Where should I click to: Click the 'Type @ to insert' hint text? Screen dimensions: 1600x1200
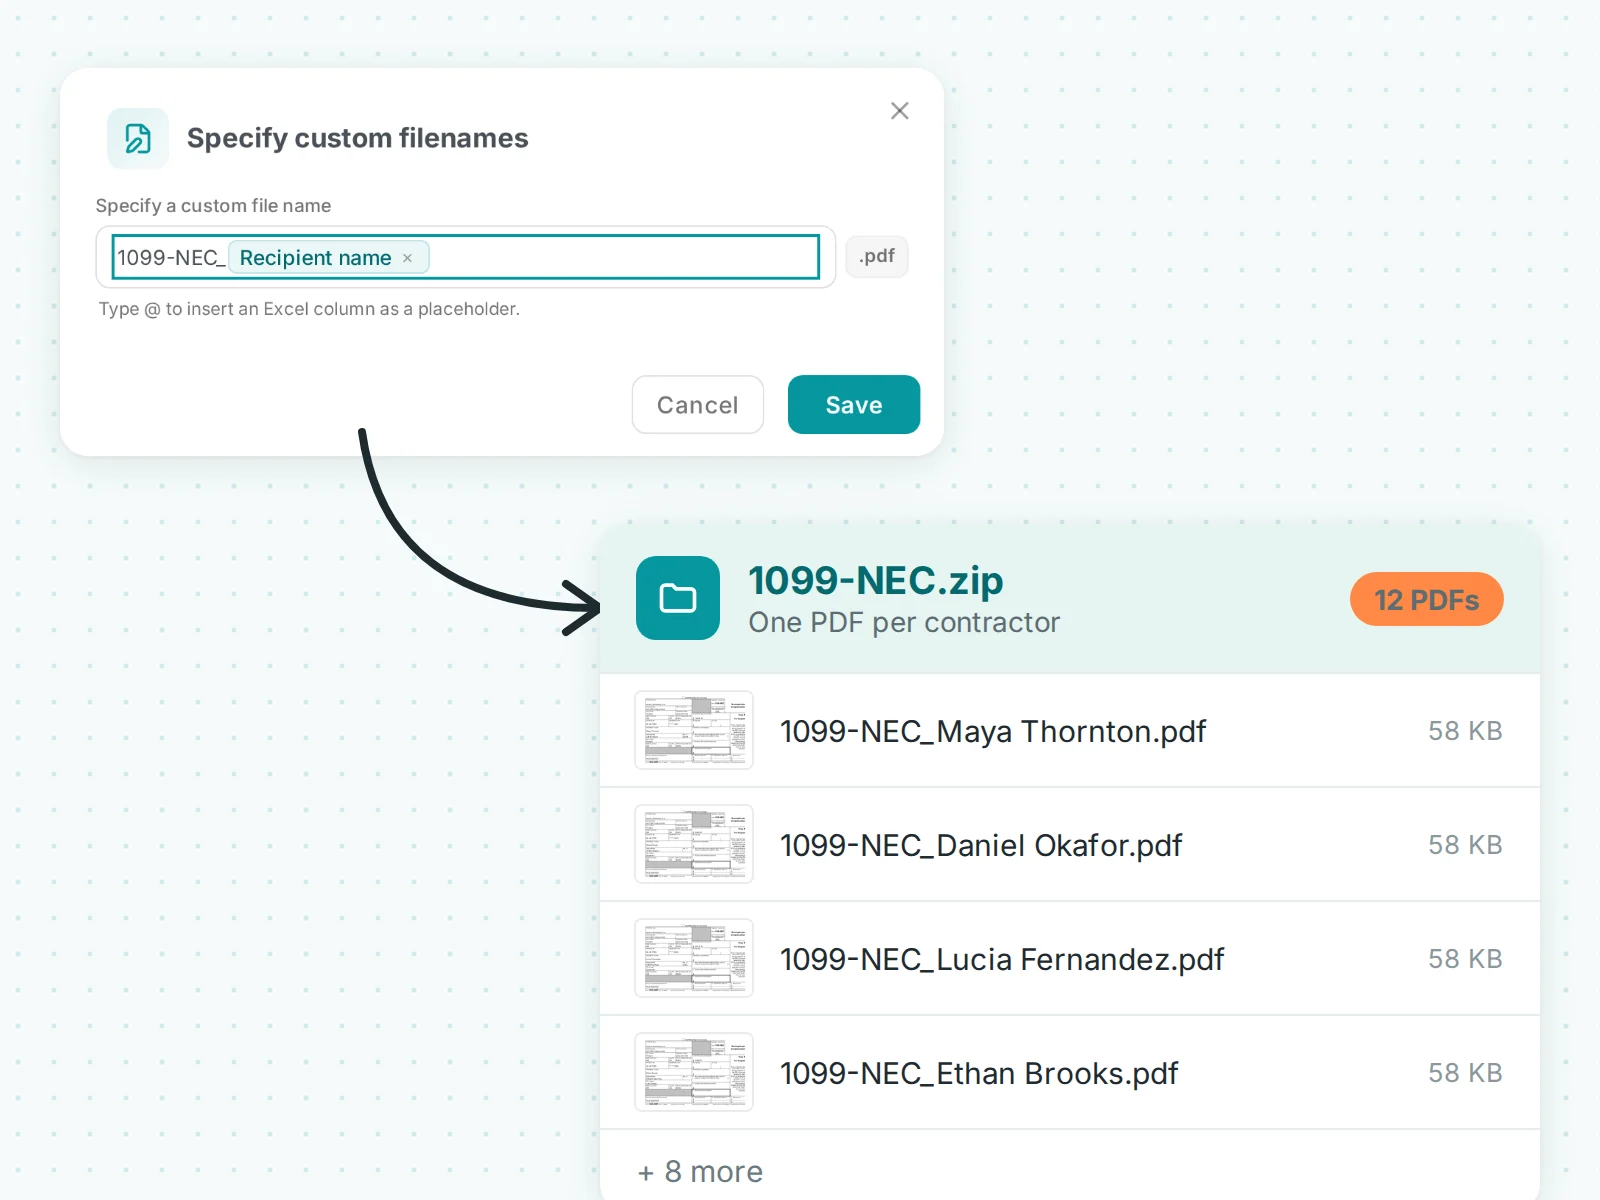309,309
